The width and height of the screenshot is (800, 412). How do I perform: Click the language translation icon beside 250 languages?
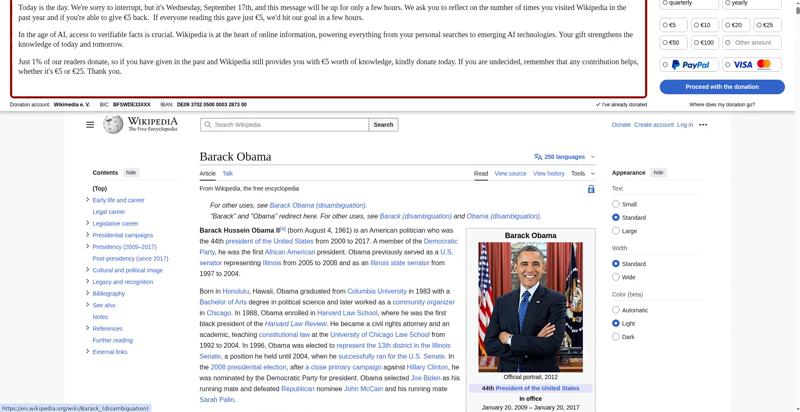coord(538,157)
